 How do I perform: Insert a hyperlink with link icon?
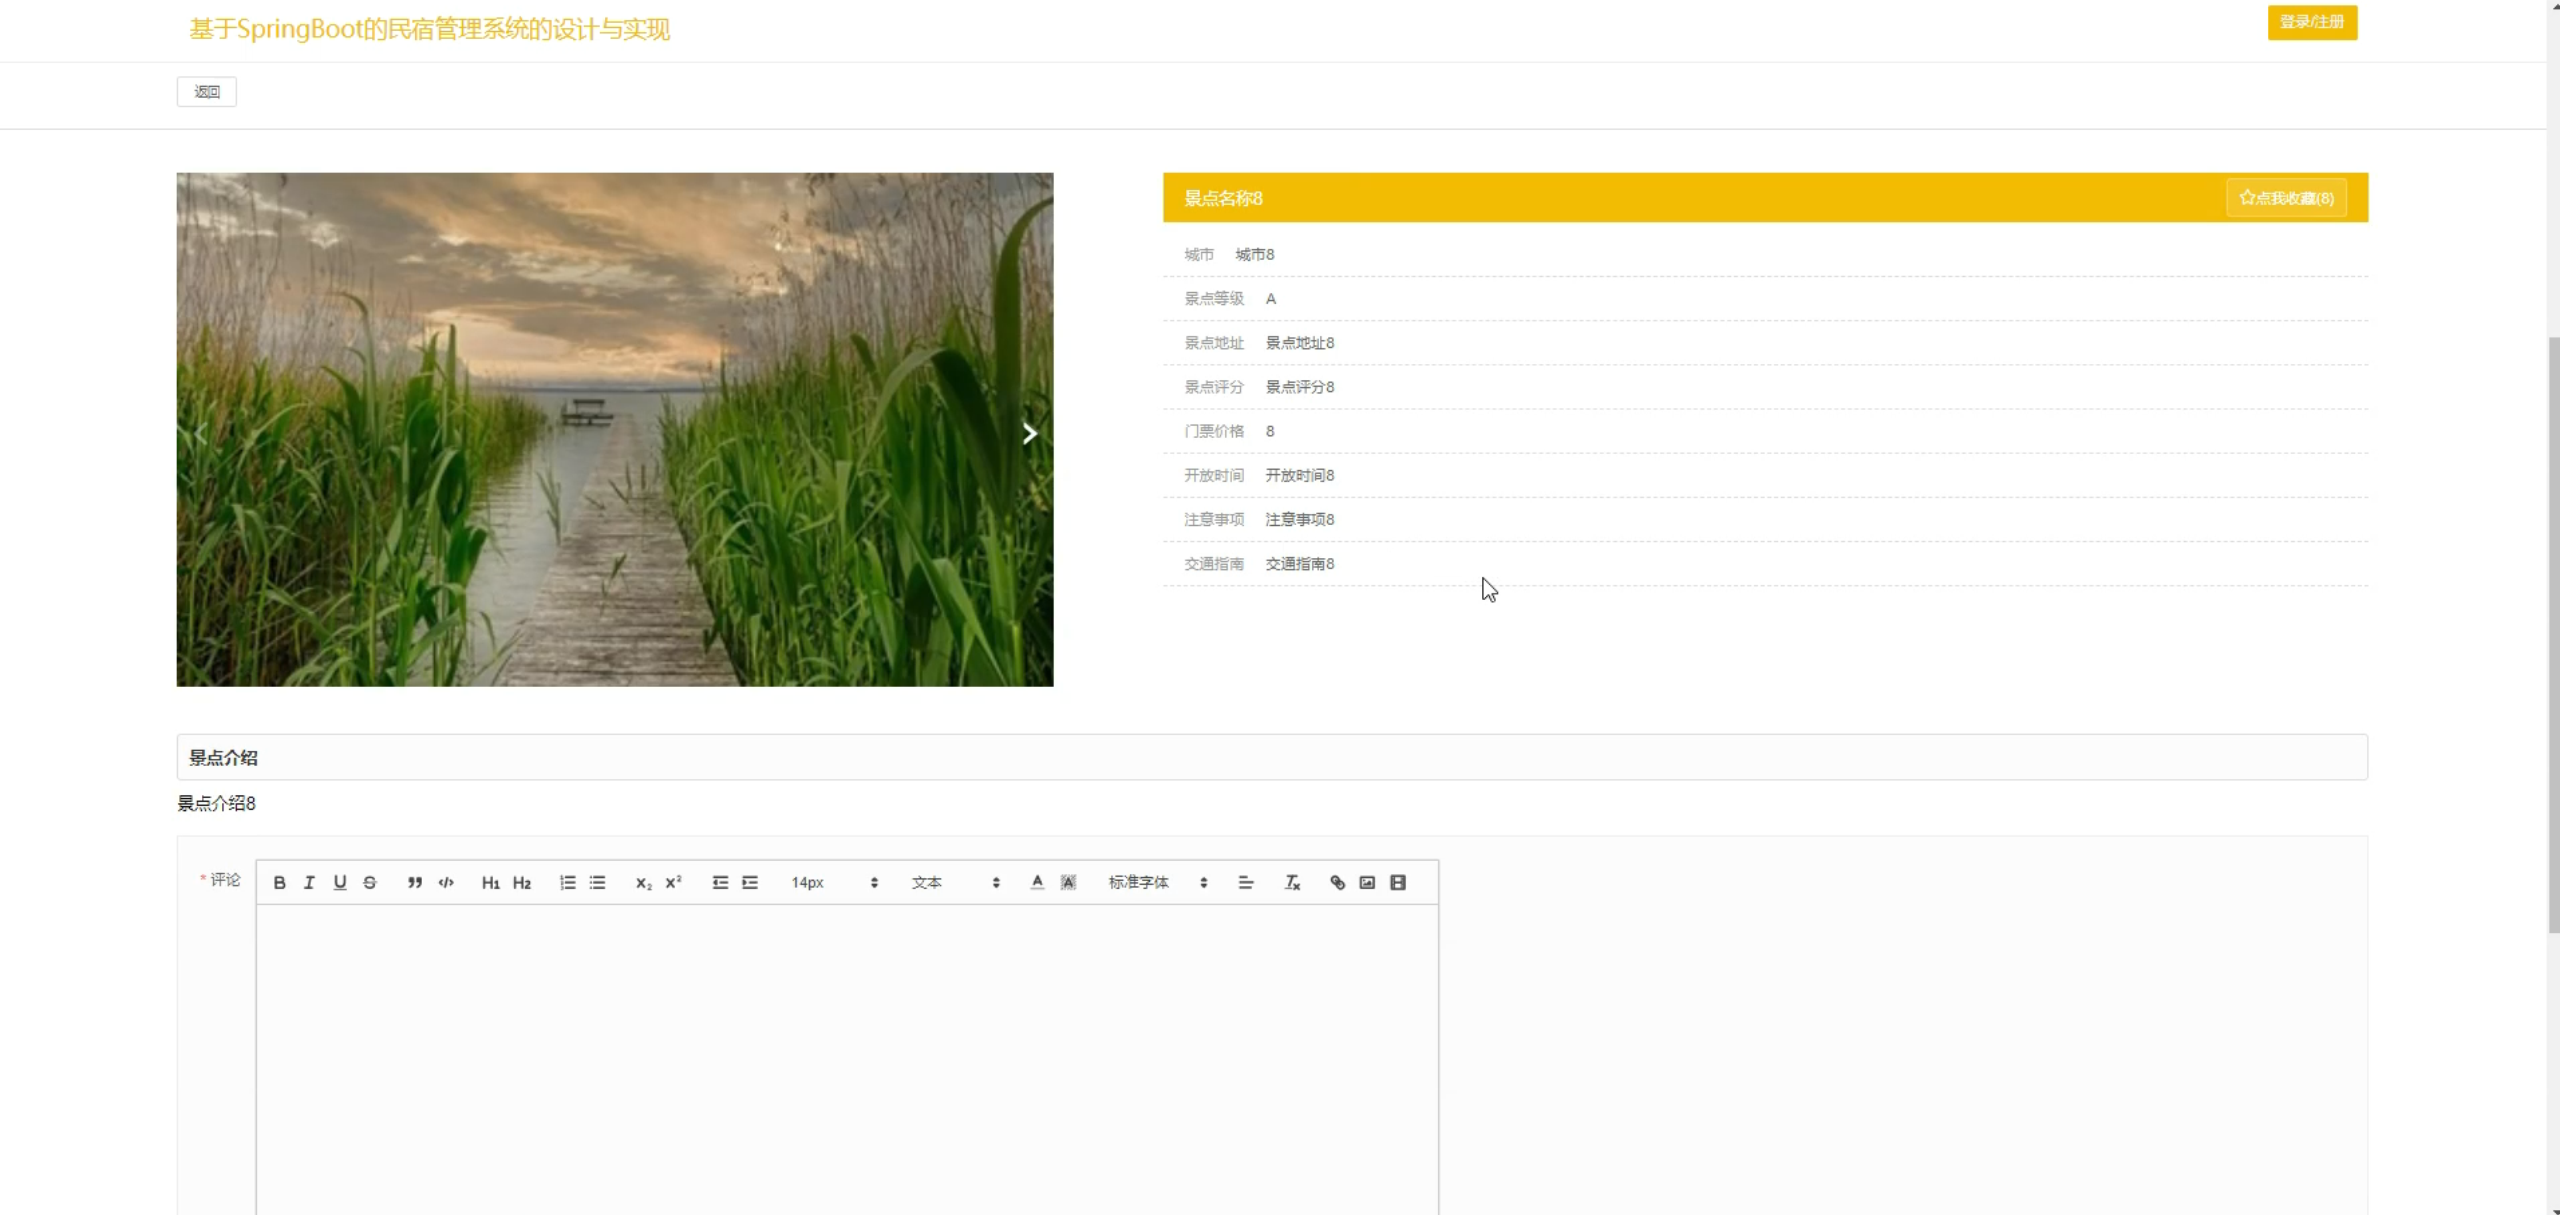[x=1337, y=882]
